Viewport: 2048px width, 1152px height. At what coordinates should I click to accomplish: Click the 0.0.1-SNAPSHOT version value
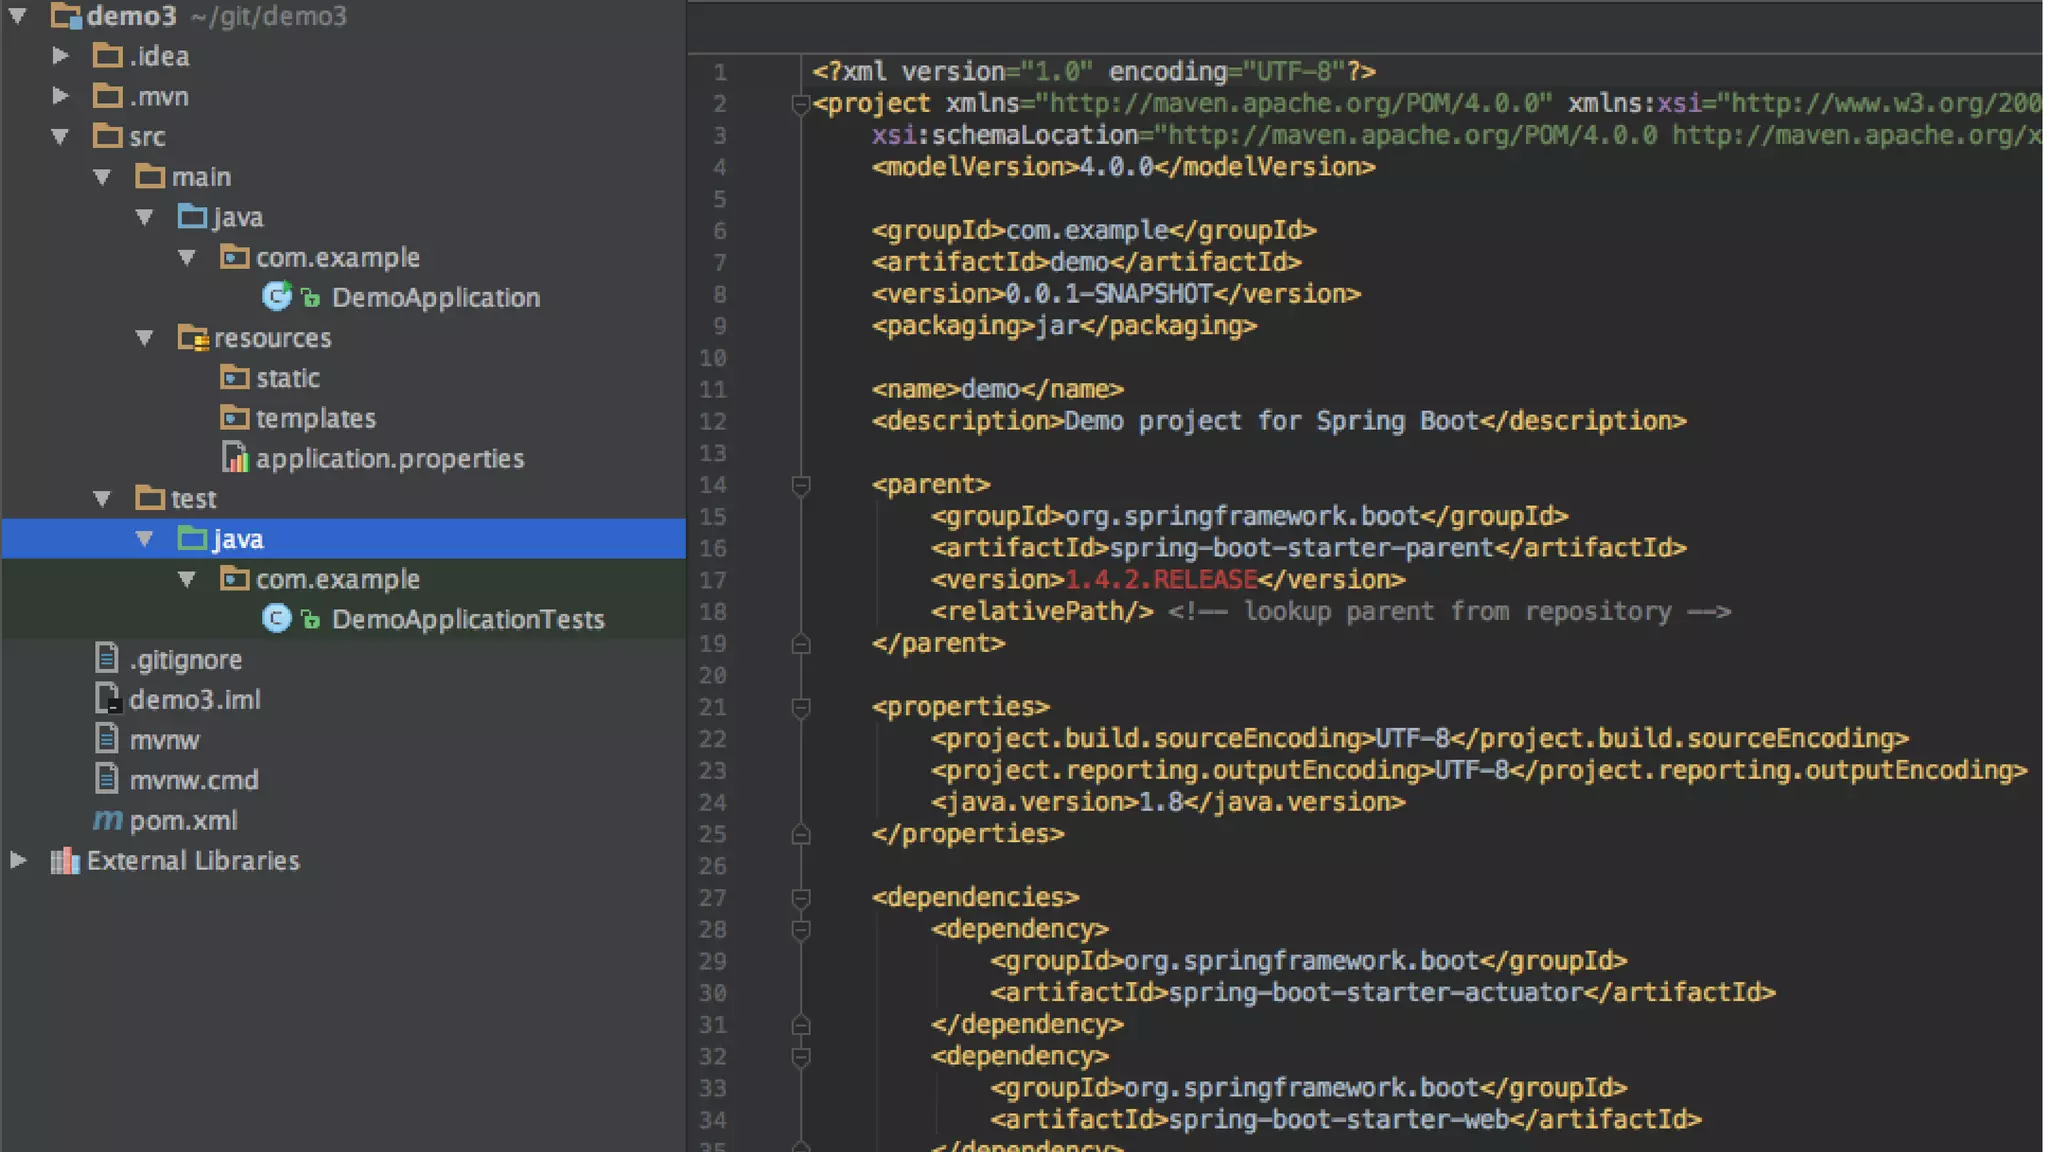pyautogui.click(x=1109, y=294)
